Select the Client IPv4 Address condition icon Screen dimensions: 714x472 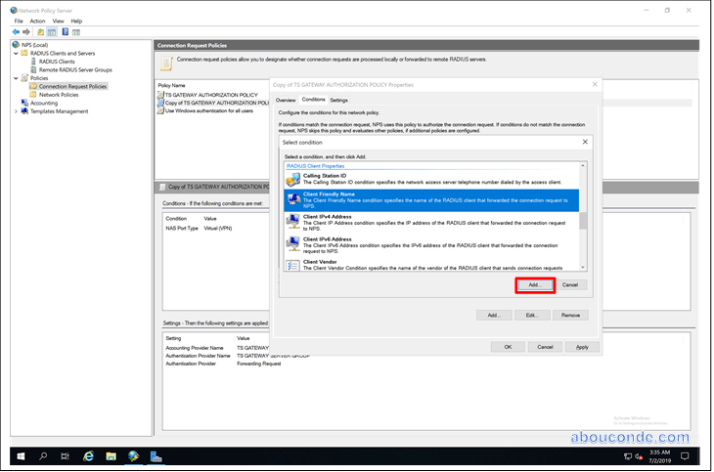[x=292, y=220]
